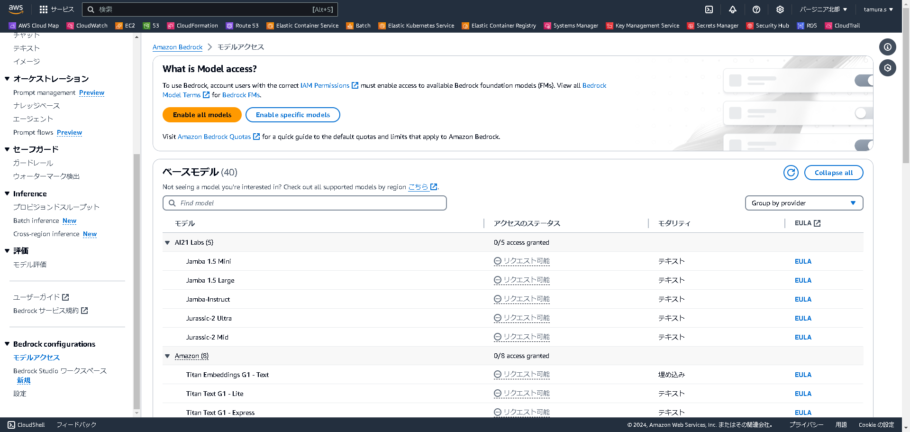Open the region selector dropdown
The height and width of the screenshot is (432, 910).
click(x=823, y=9)
